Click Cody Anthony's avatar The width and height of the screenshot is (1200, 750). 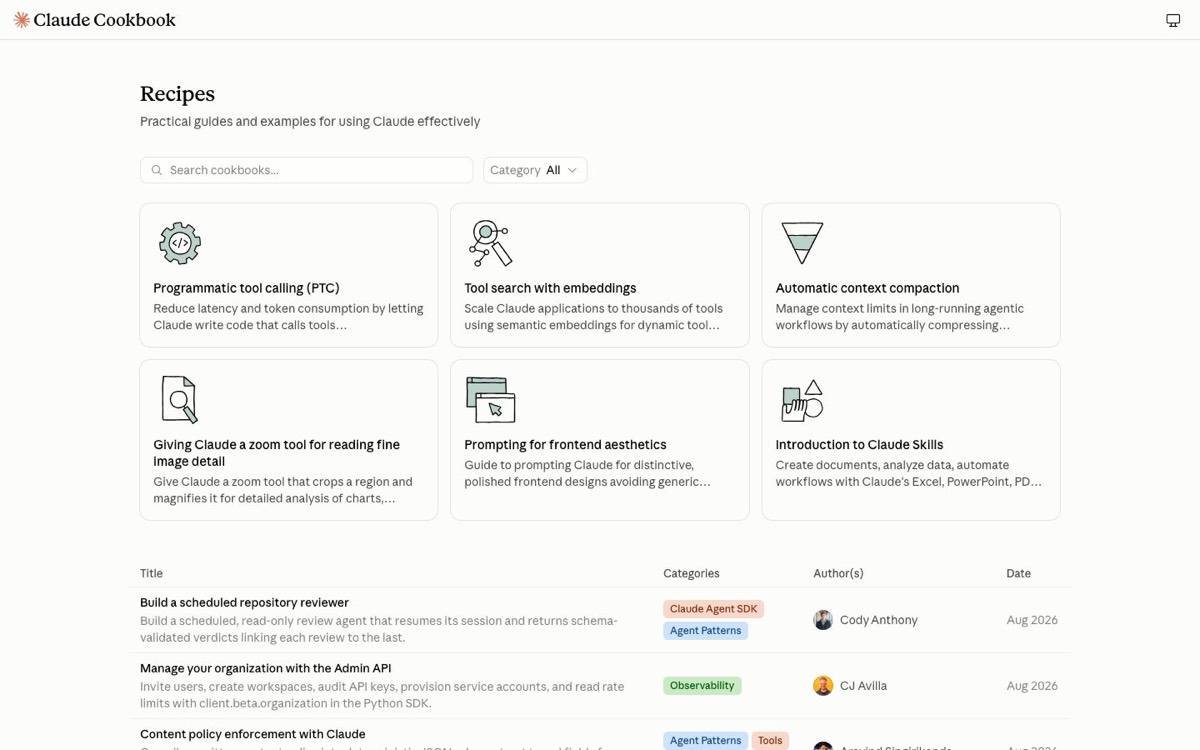coord(823,620)
